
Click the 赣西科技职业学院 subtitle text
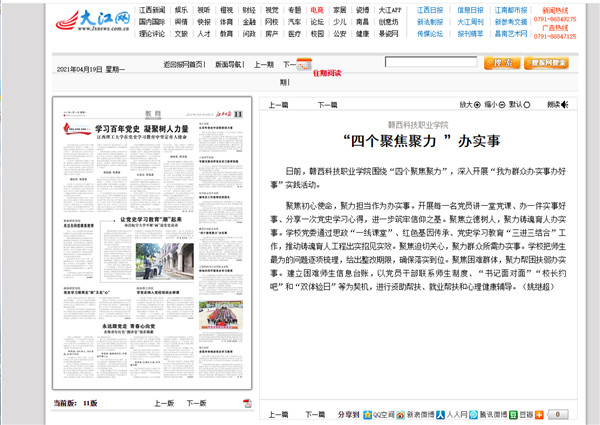click(x=418, y=125)
